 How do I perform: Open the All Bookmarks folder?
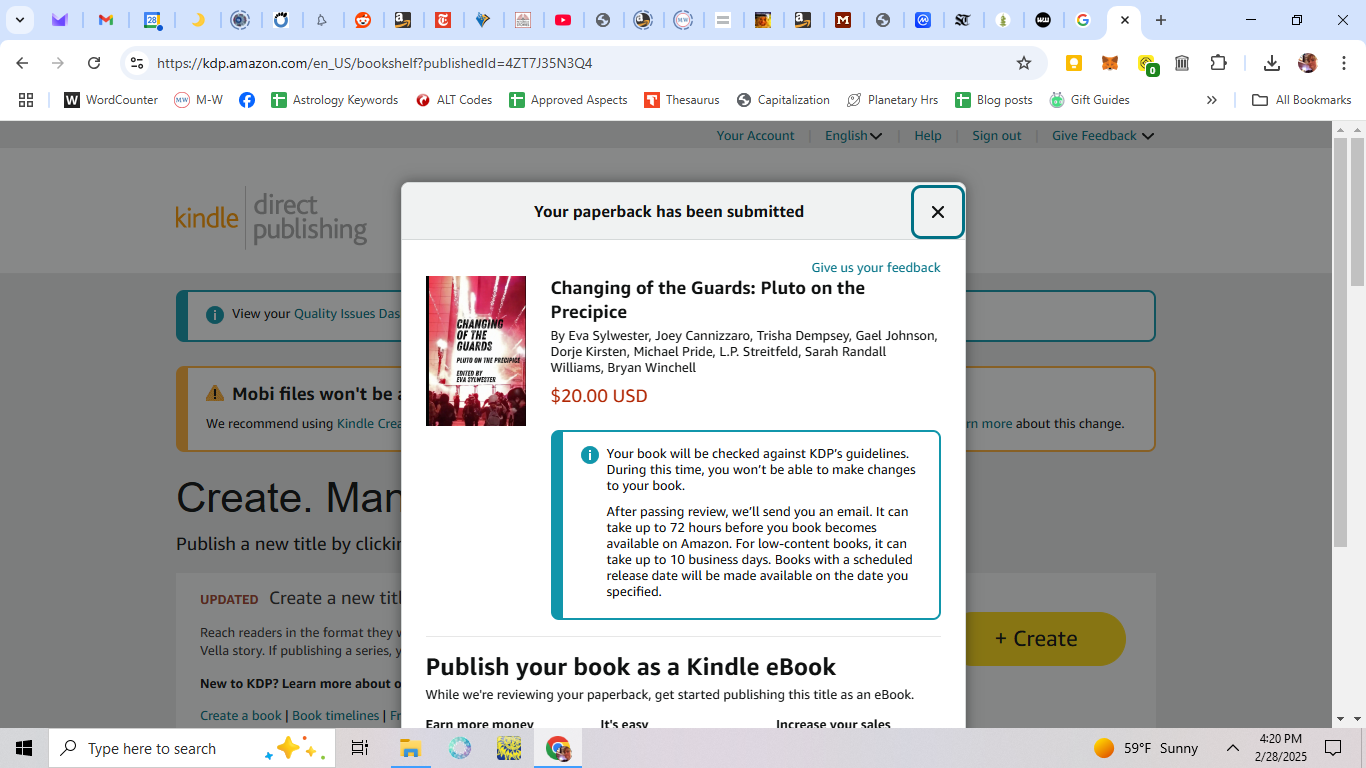[1302, 100]
